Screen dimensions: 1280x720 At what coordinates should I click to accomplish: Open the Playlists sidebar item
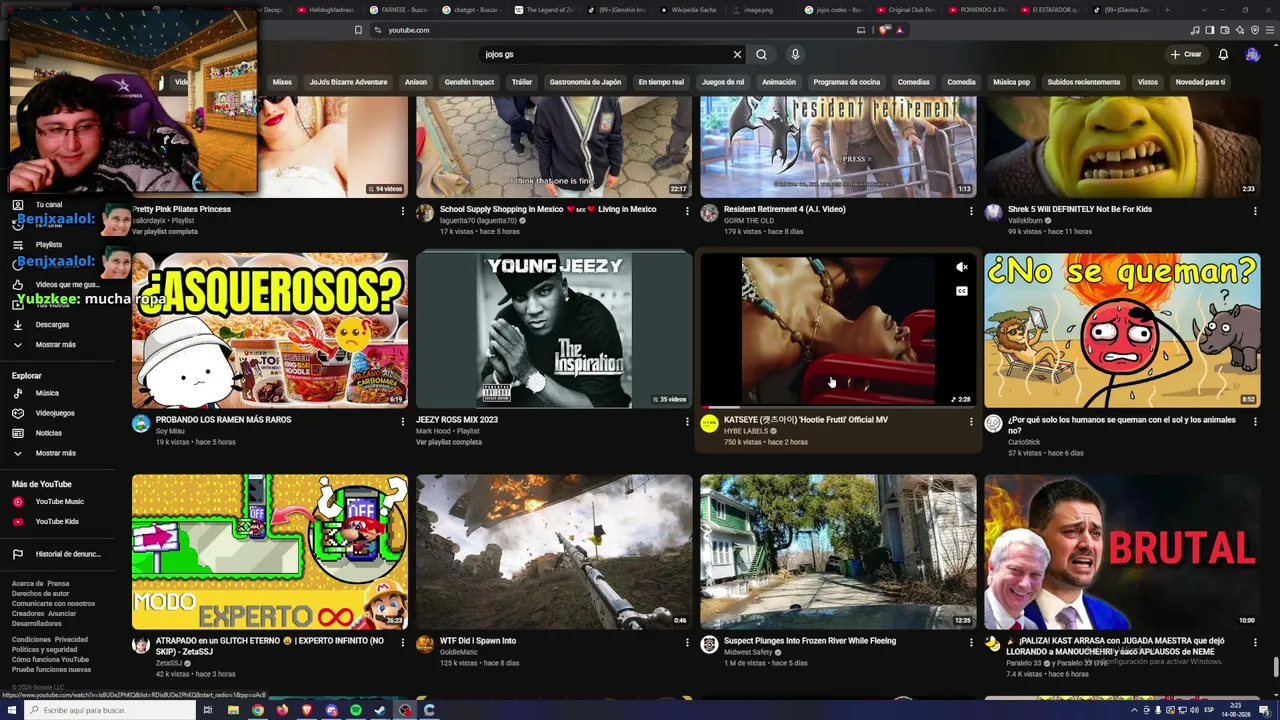pos(48,244)
